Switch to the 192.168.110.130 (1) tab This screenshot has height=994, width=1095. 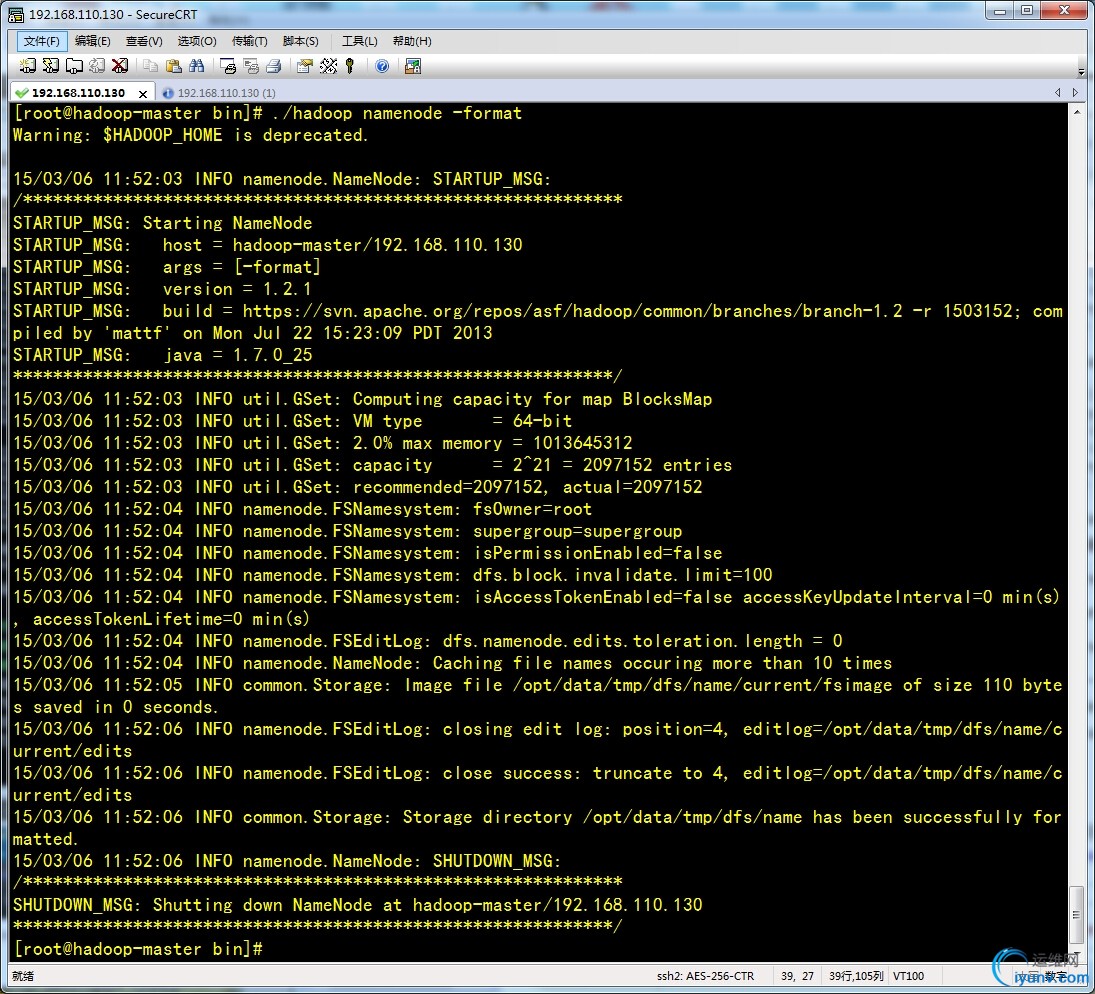click(x=219, y=93)
